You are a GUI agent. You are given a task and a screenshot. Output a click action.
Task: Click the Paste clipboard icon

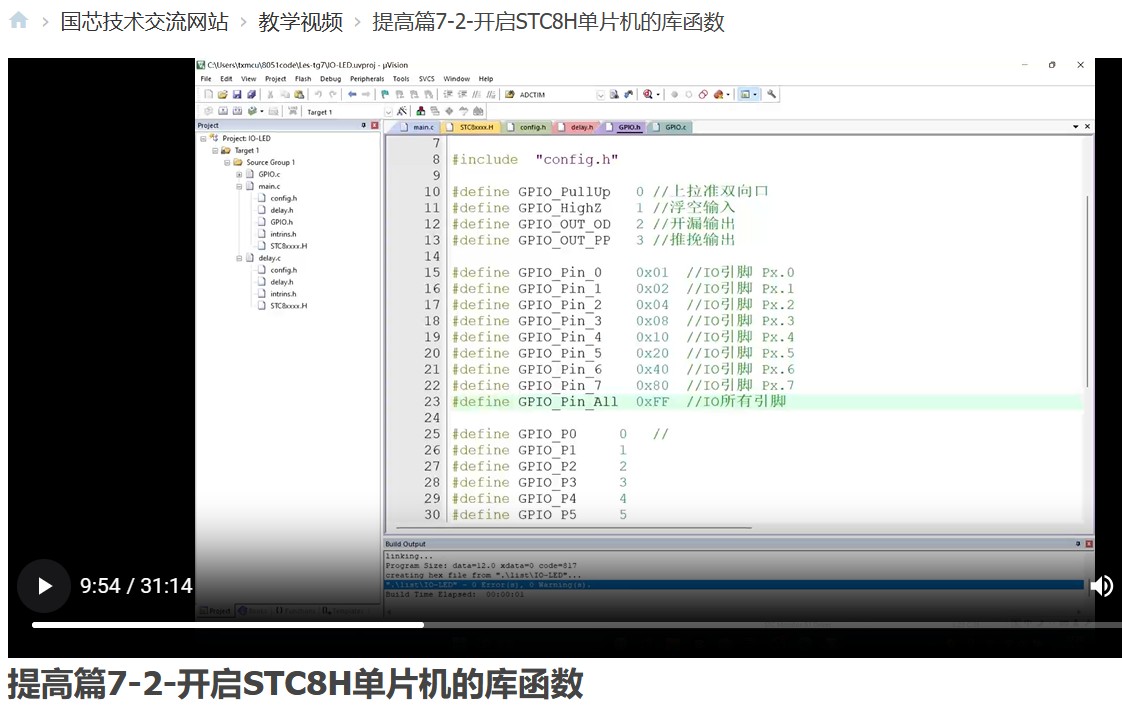pyautogui.click(x=299, y=94)
